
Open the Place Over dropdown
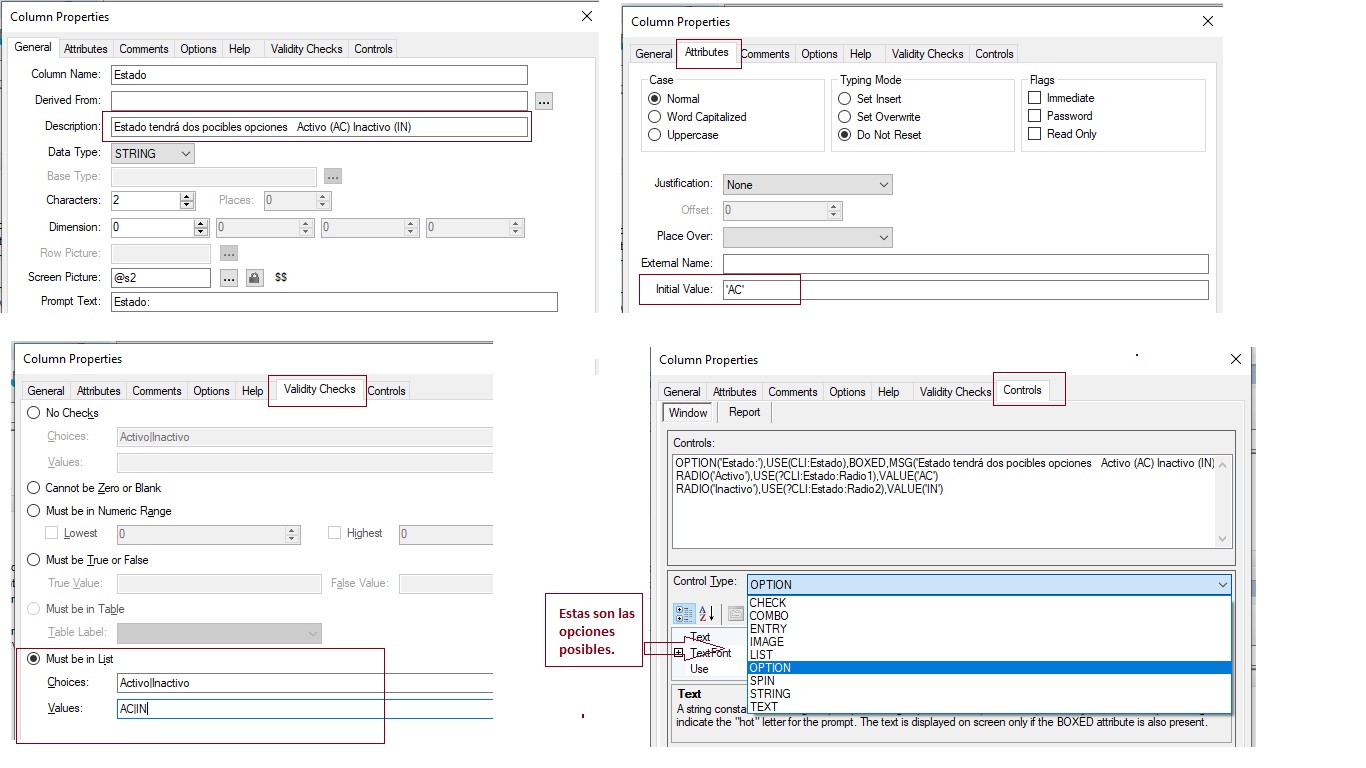(807, 237)
